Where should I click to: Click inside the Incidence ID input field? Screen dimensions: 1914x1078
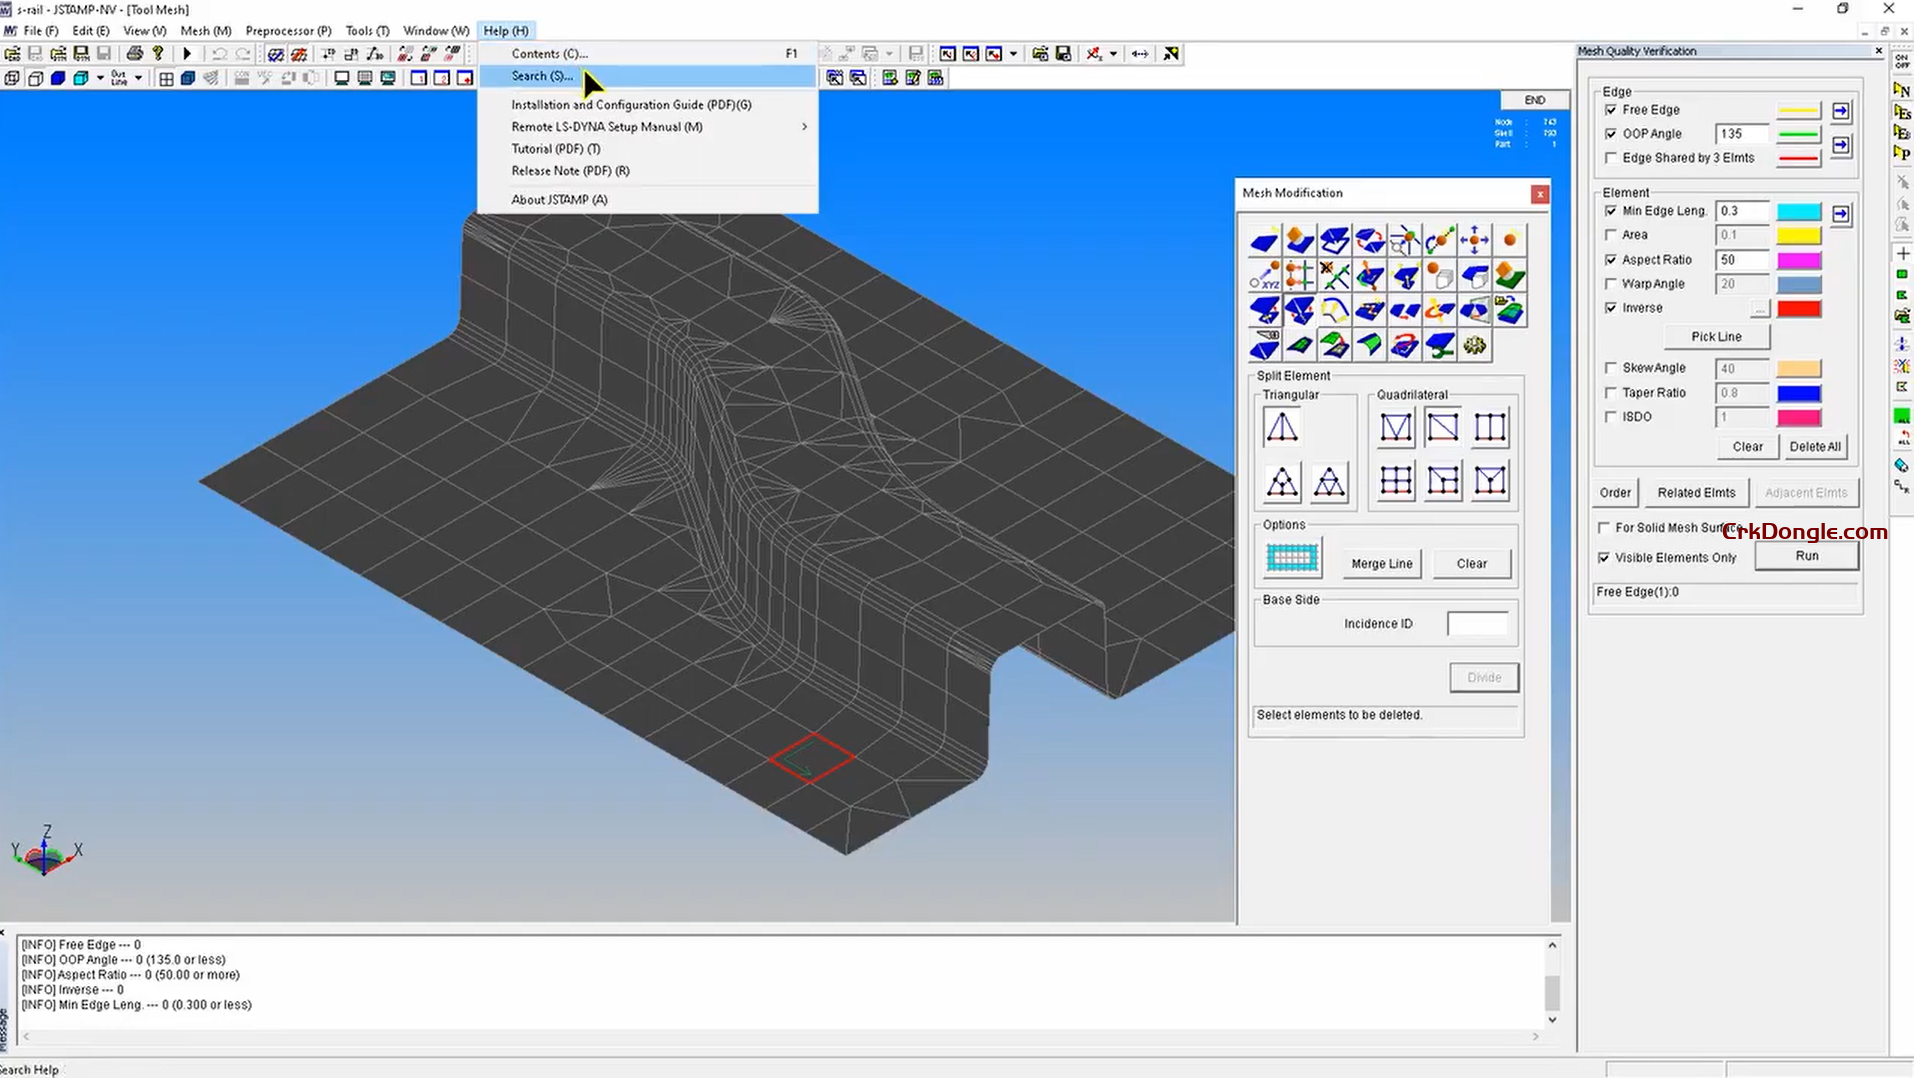[1478, 623]
